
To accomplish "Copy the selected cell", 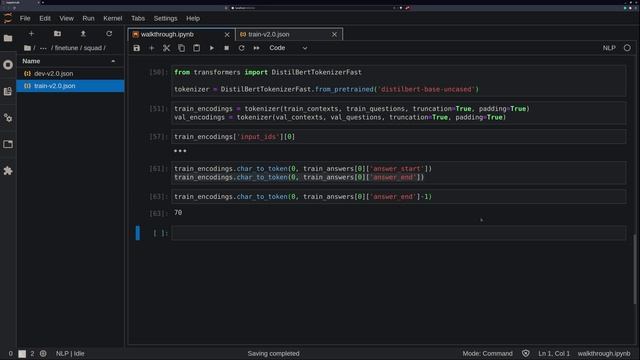I will (181, 48).
